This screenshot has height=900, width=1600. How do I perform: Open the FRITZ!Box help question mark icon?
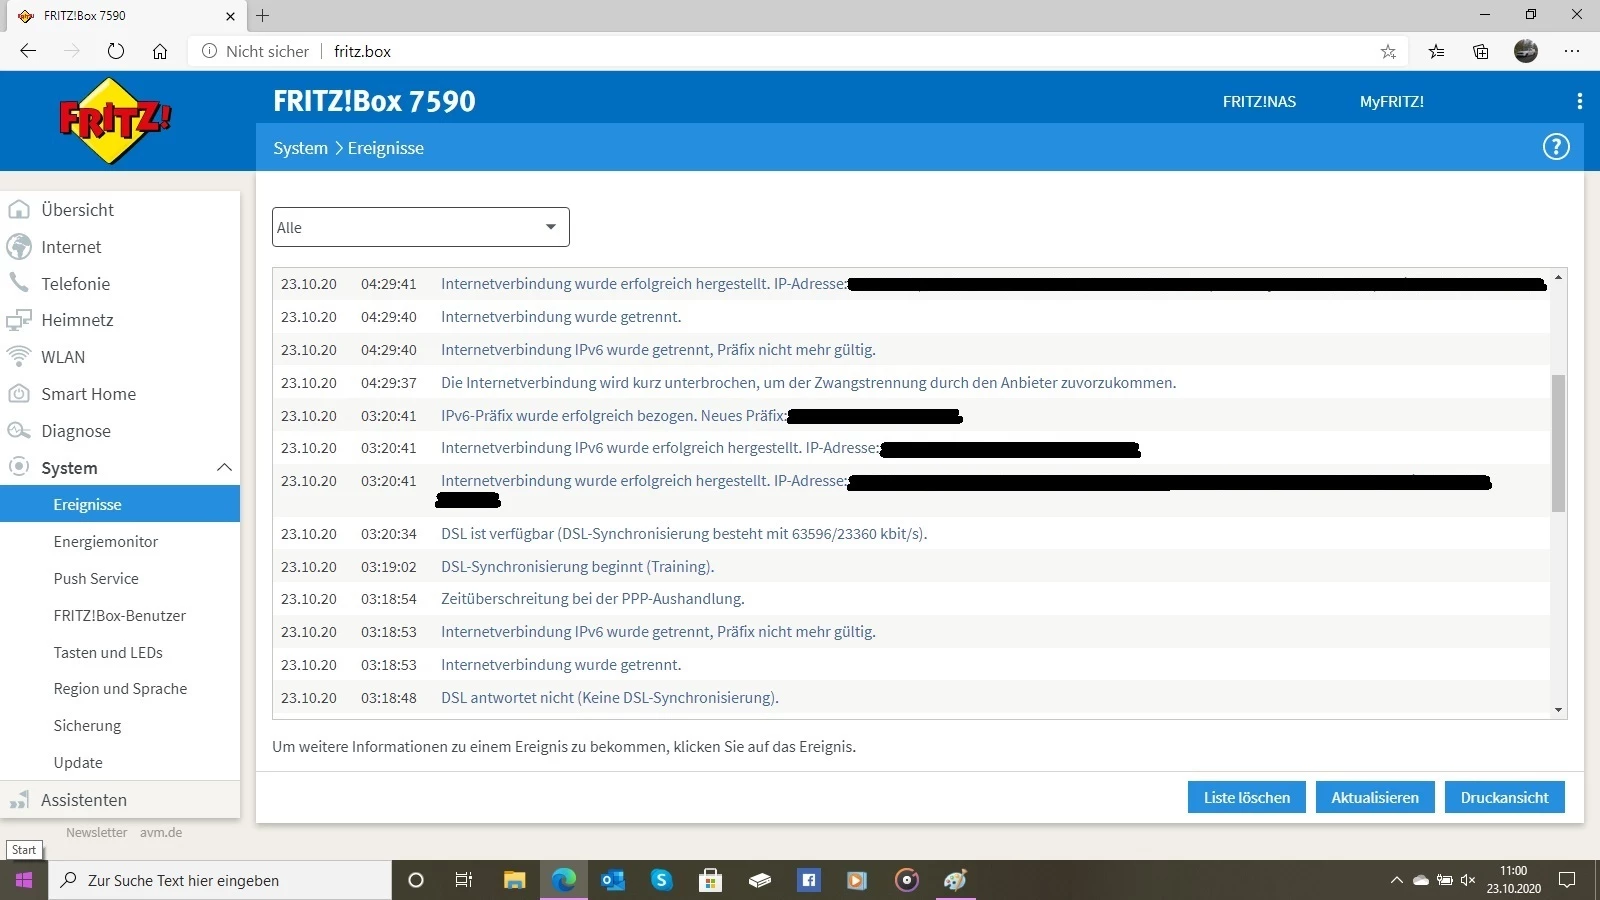pos(1556,147)
